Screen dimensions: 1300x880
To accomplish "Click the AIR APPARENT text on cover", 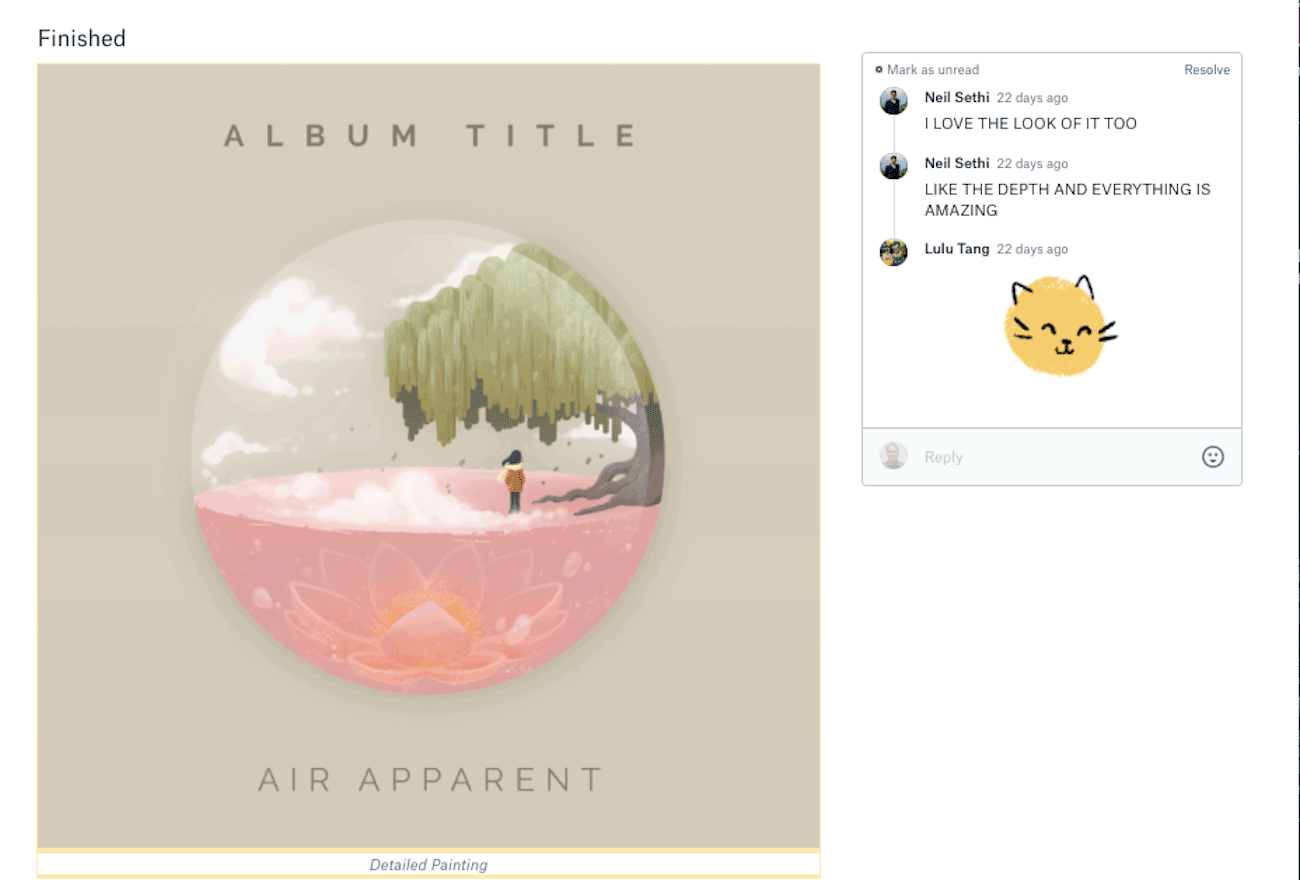I will point(431,780).
